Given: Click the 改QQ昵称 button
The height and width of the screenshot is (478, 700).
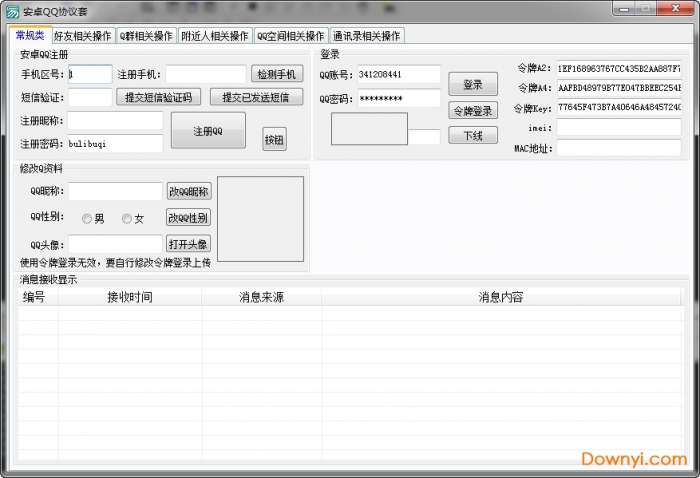Looking at the screenshot, I should point(189,191).
